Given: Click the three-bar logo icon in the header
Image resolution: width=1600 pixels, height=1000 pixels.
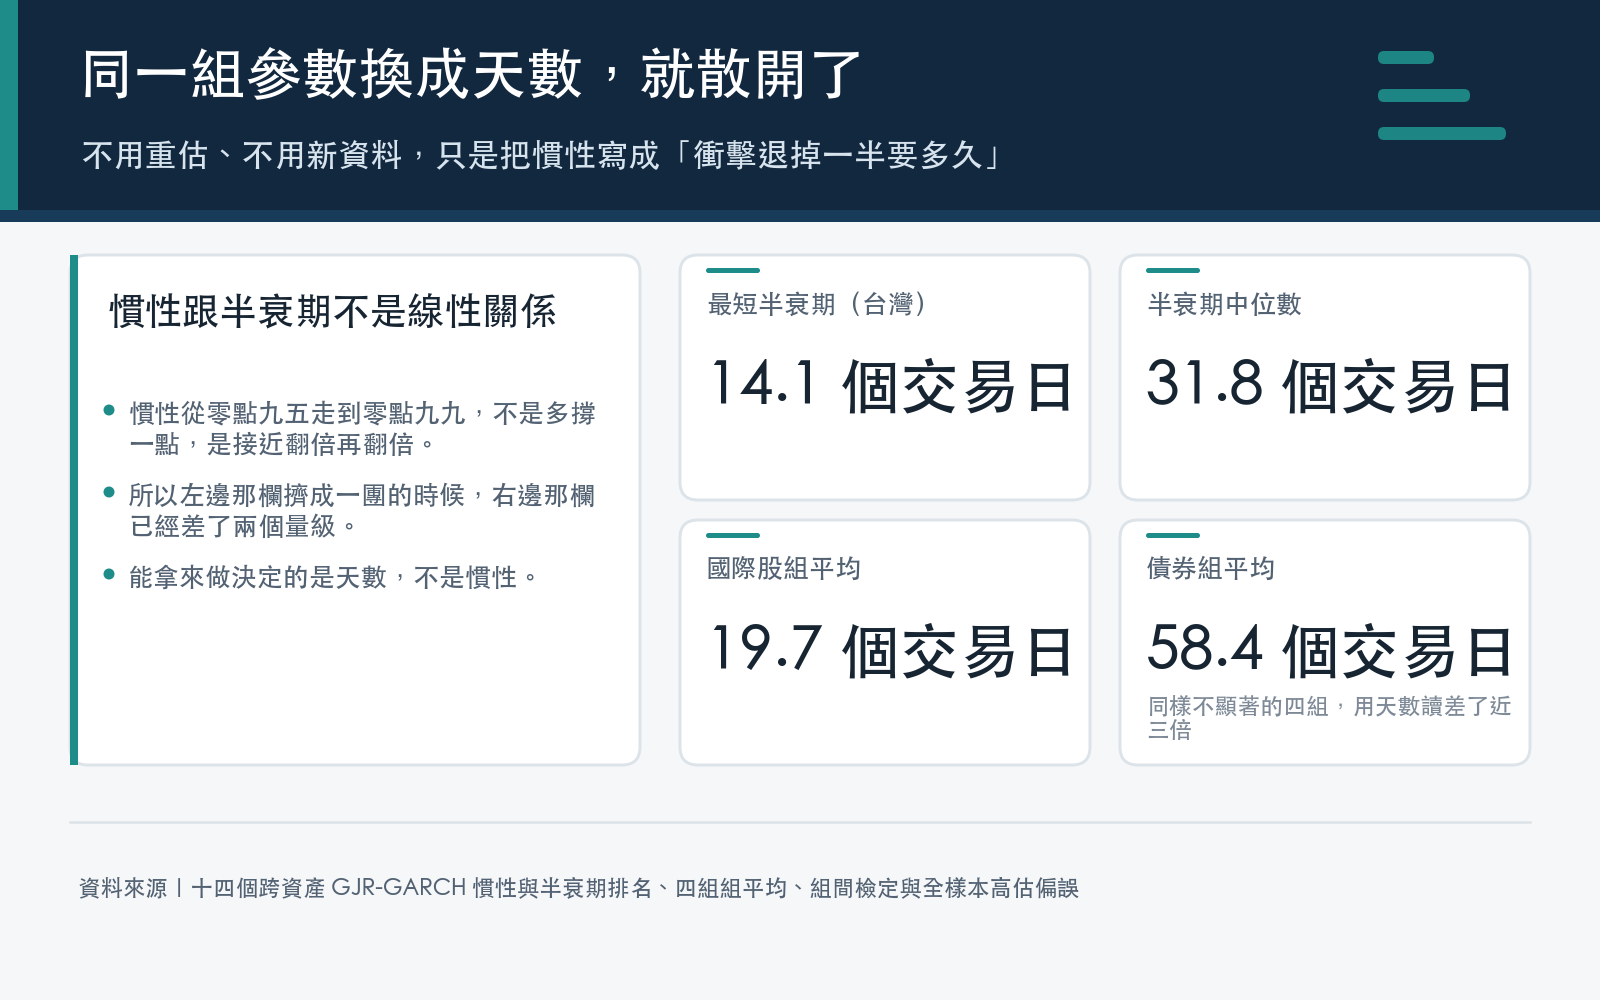Looking at the screenshot, I should (1441, 95).
